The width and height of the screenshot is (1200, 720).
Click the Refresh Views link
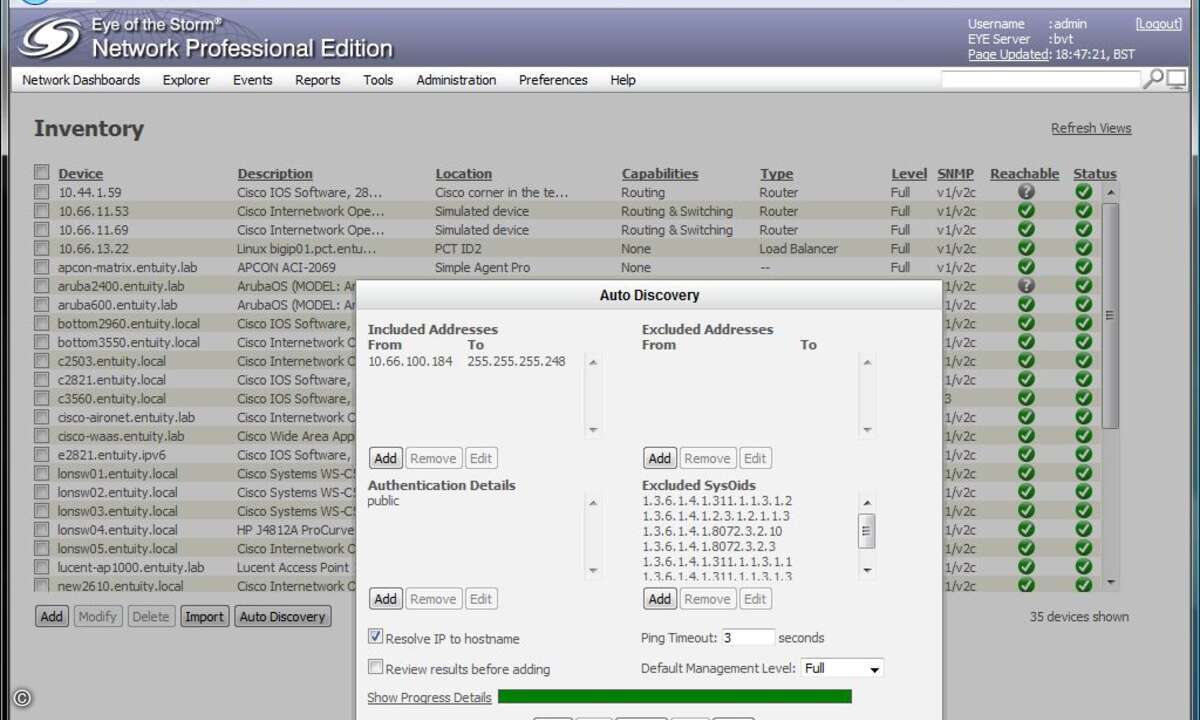1091,128
